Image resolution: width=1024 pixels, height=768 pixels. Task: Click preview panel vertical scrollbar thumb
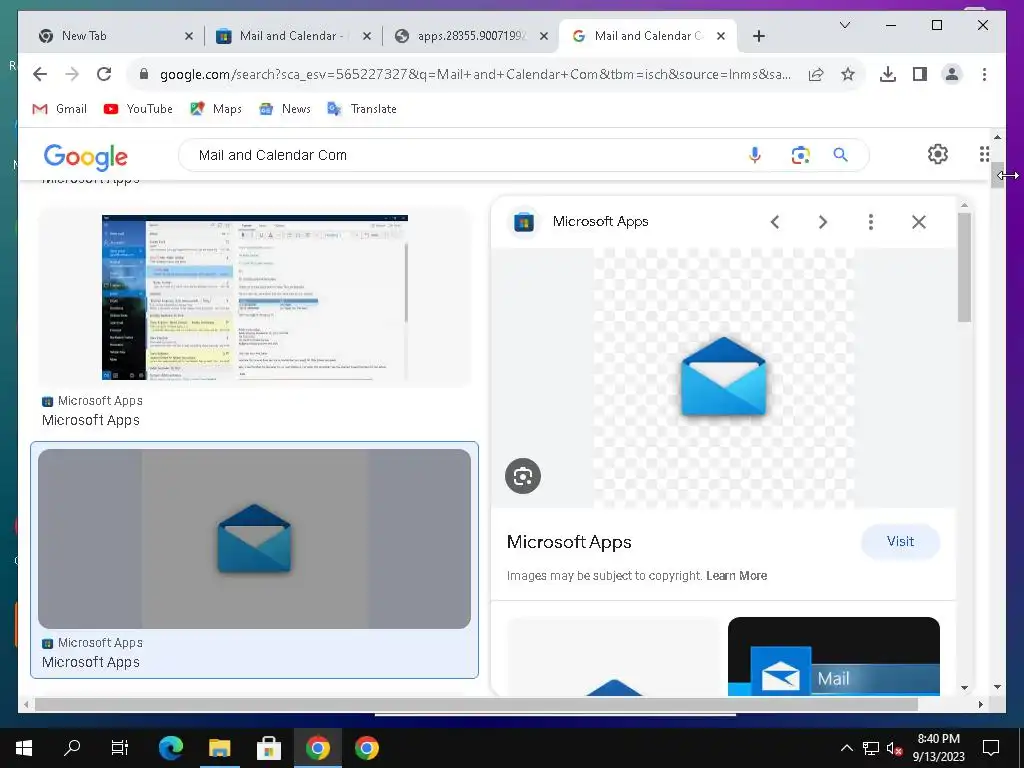[964, 266]
